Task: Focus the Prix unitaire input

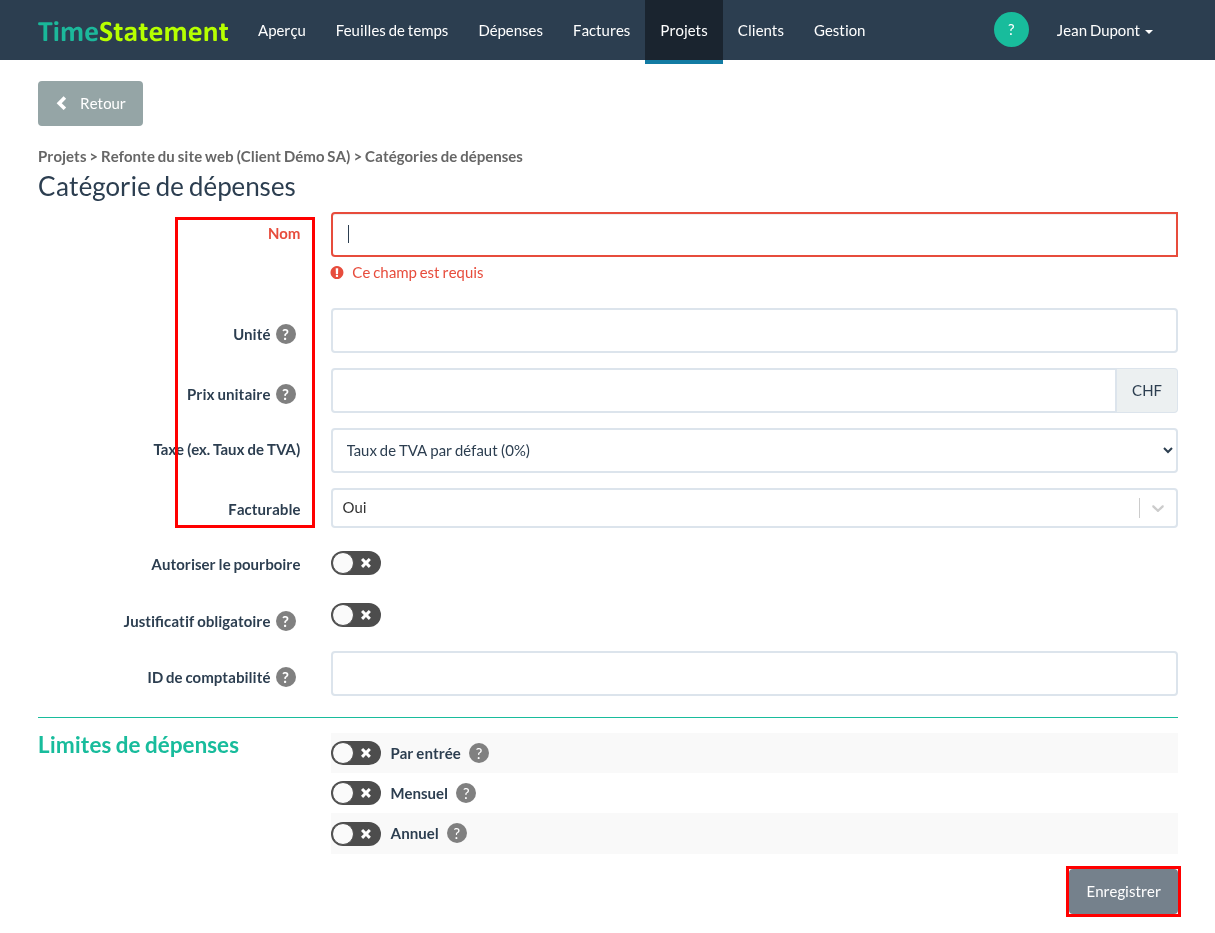Action: tap(723, 390)
